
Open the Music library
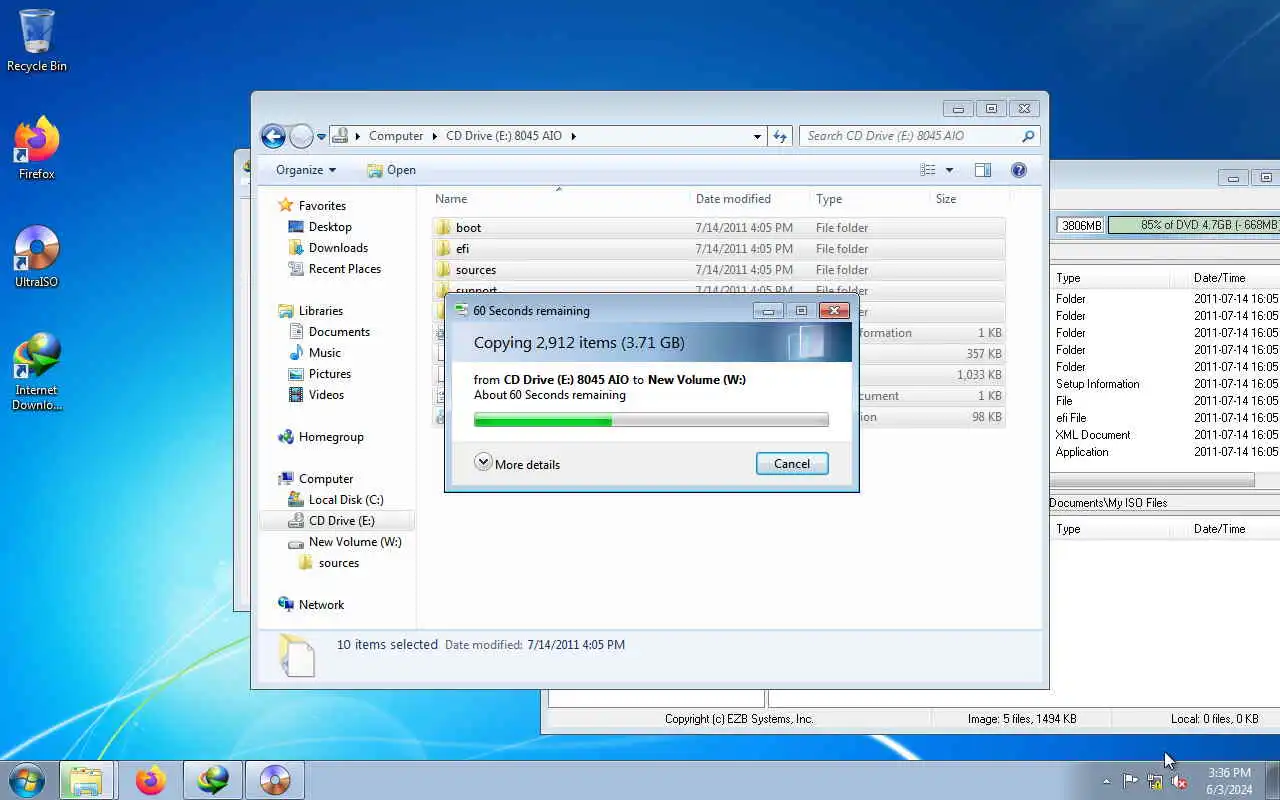coord(325,353)
